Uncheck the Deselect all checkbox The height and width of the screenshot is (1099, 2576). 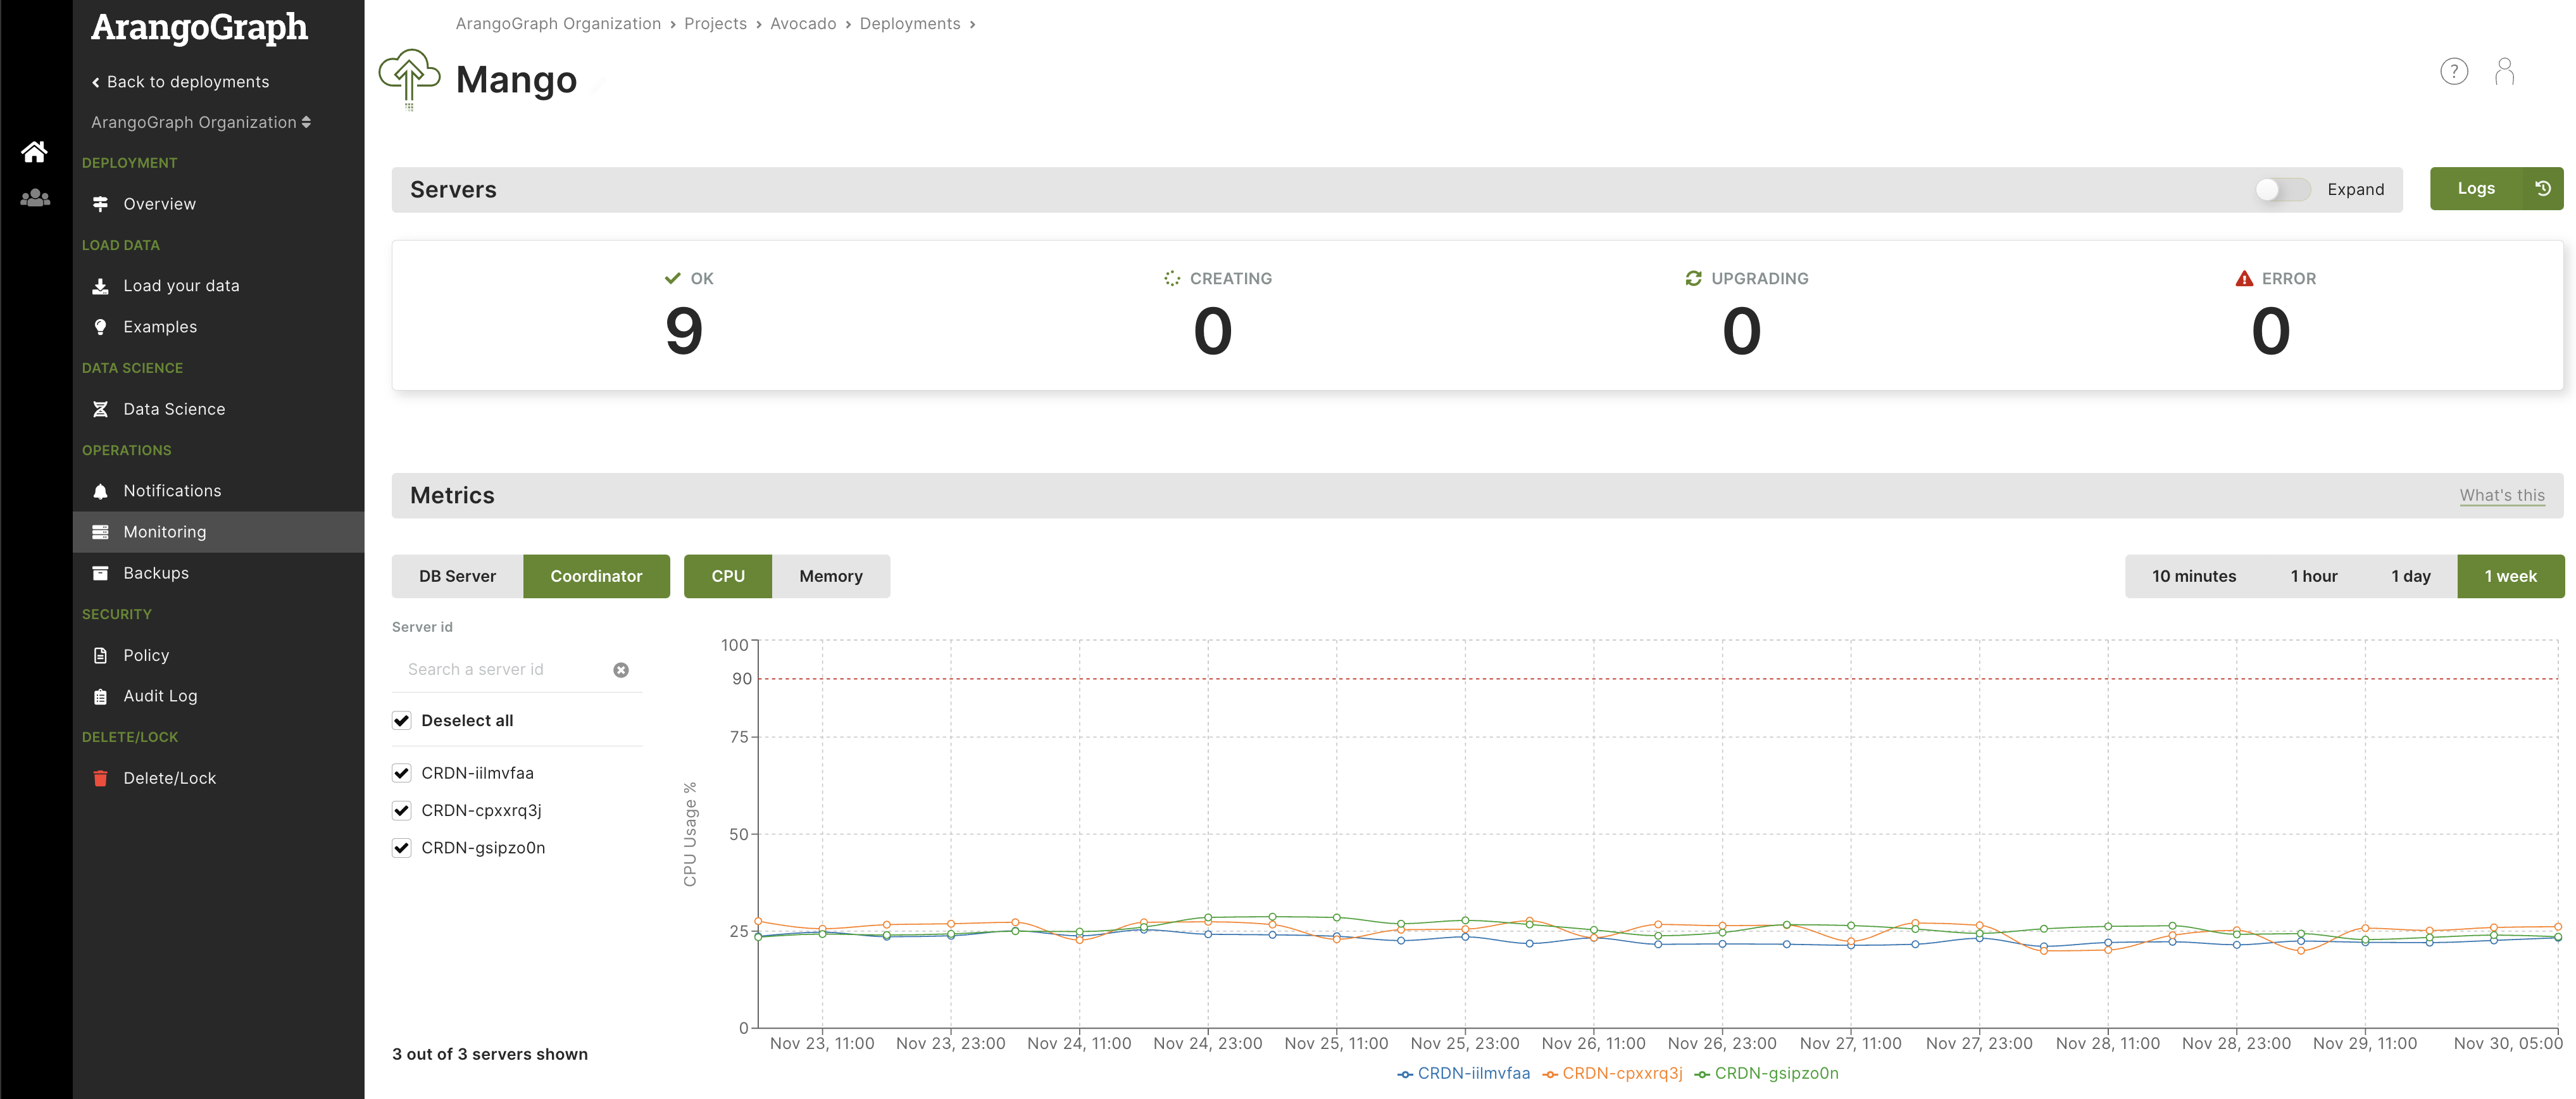pyautogui.click(x=401, y=720)
